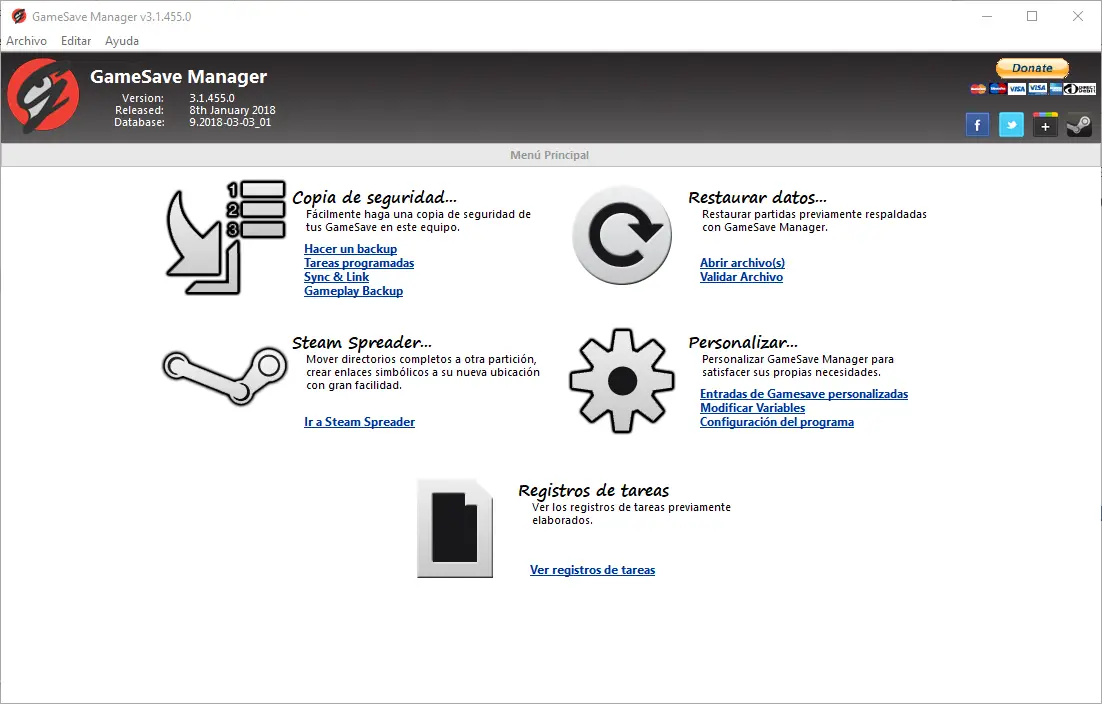
Task: Click the version number 3.1.455.0 in header
Action: [x=212, y=98]
